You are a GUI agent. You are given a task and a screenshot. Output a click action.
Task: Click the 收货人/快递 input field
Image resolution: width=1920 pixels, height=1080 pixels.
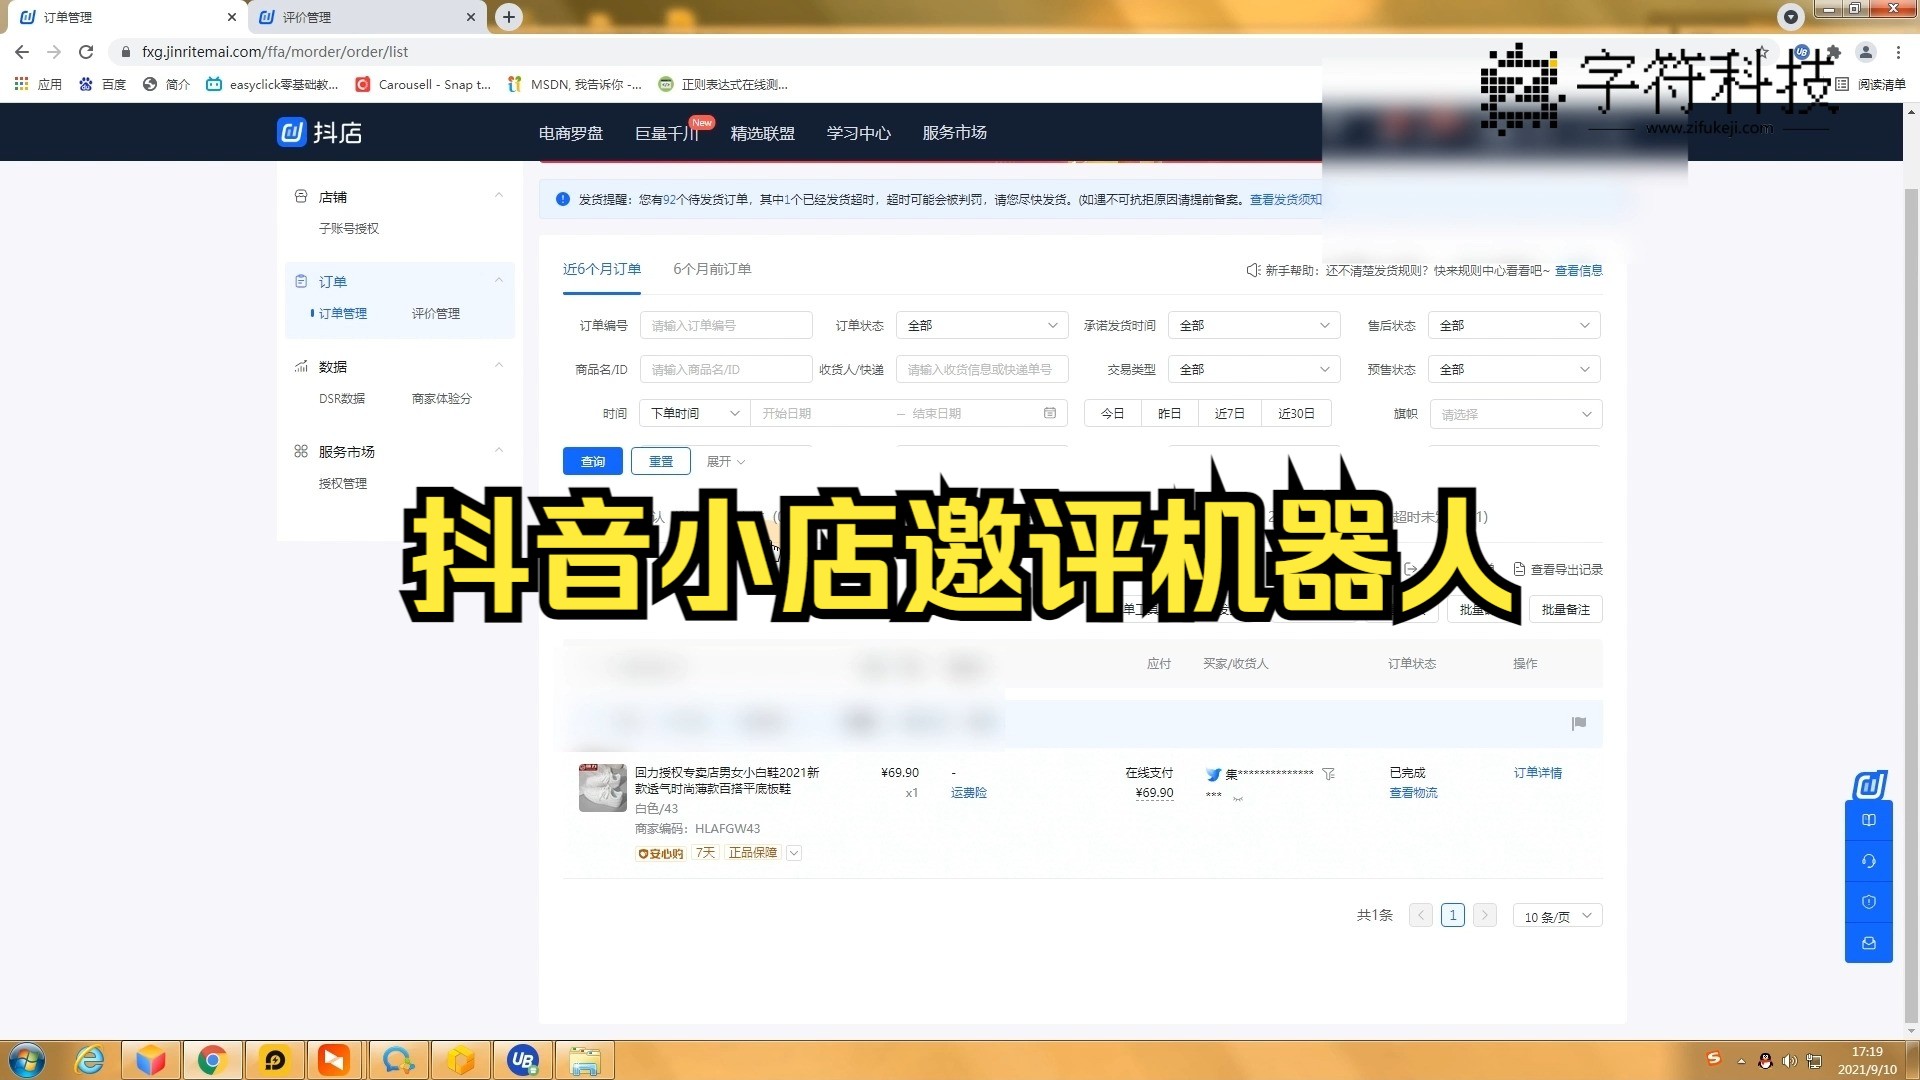tap(982, 369)
